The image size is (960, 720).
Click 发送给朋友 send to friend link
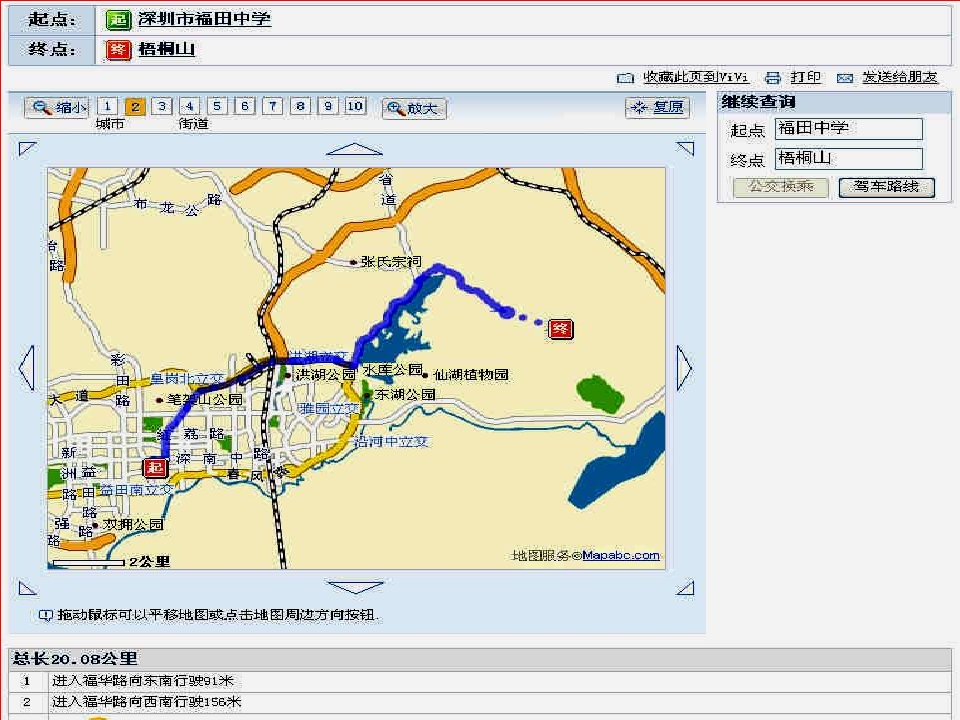click(x=899, y=77)
